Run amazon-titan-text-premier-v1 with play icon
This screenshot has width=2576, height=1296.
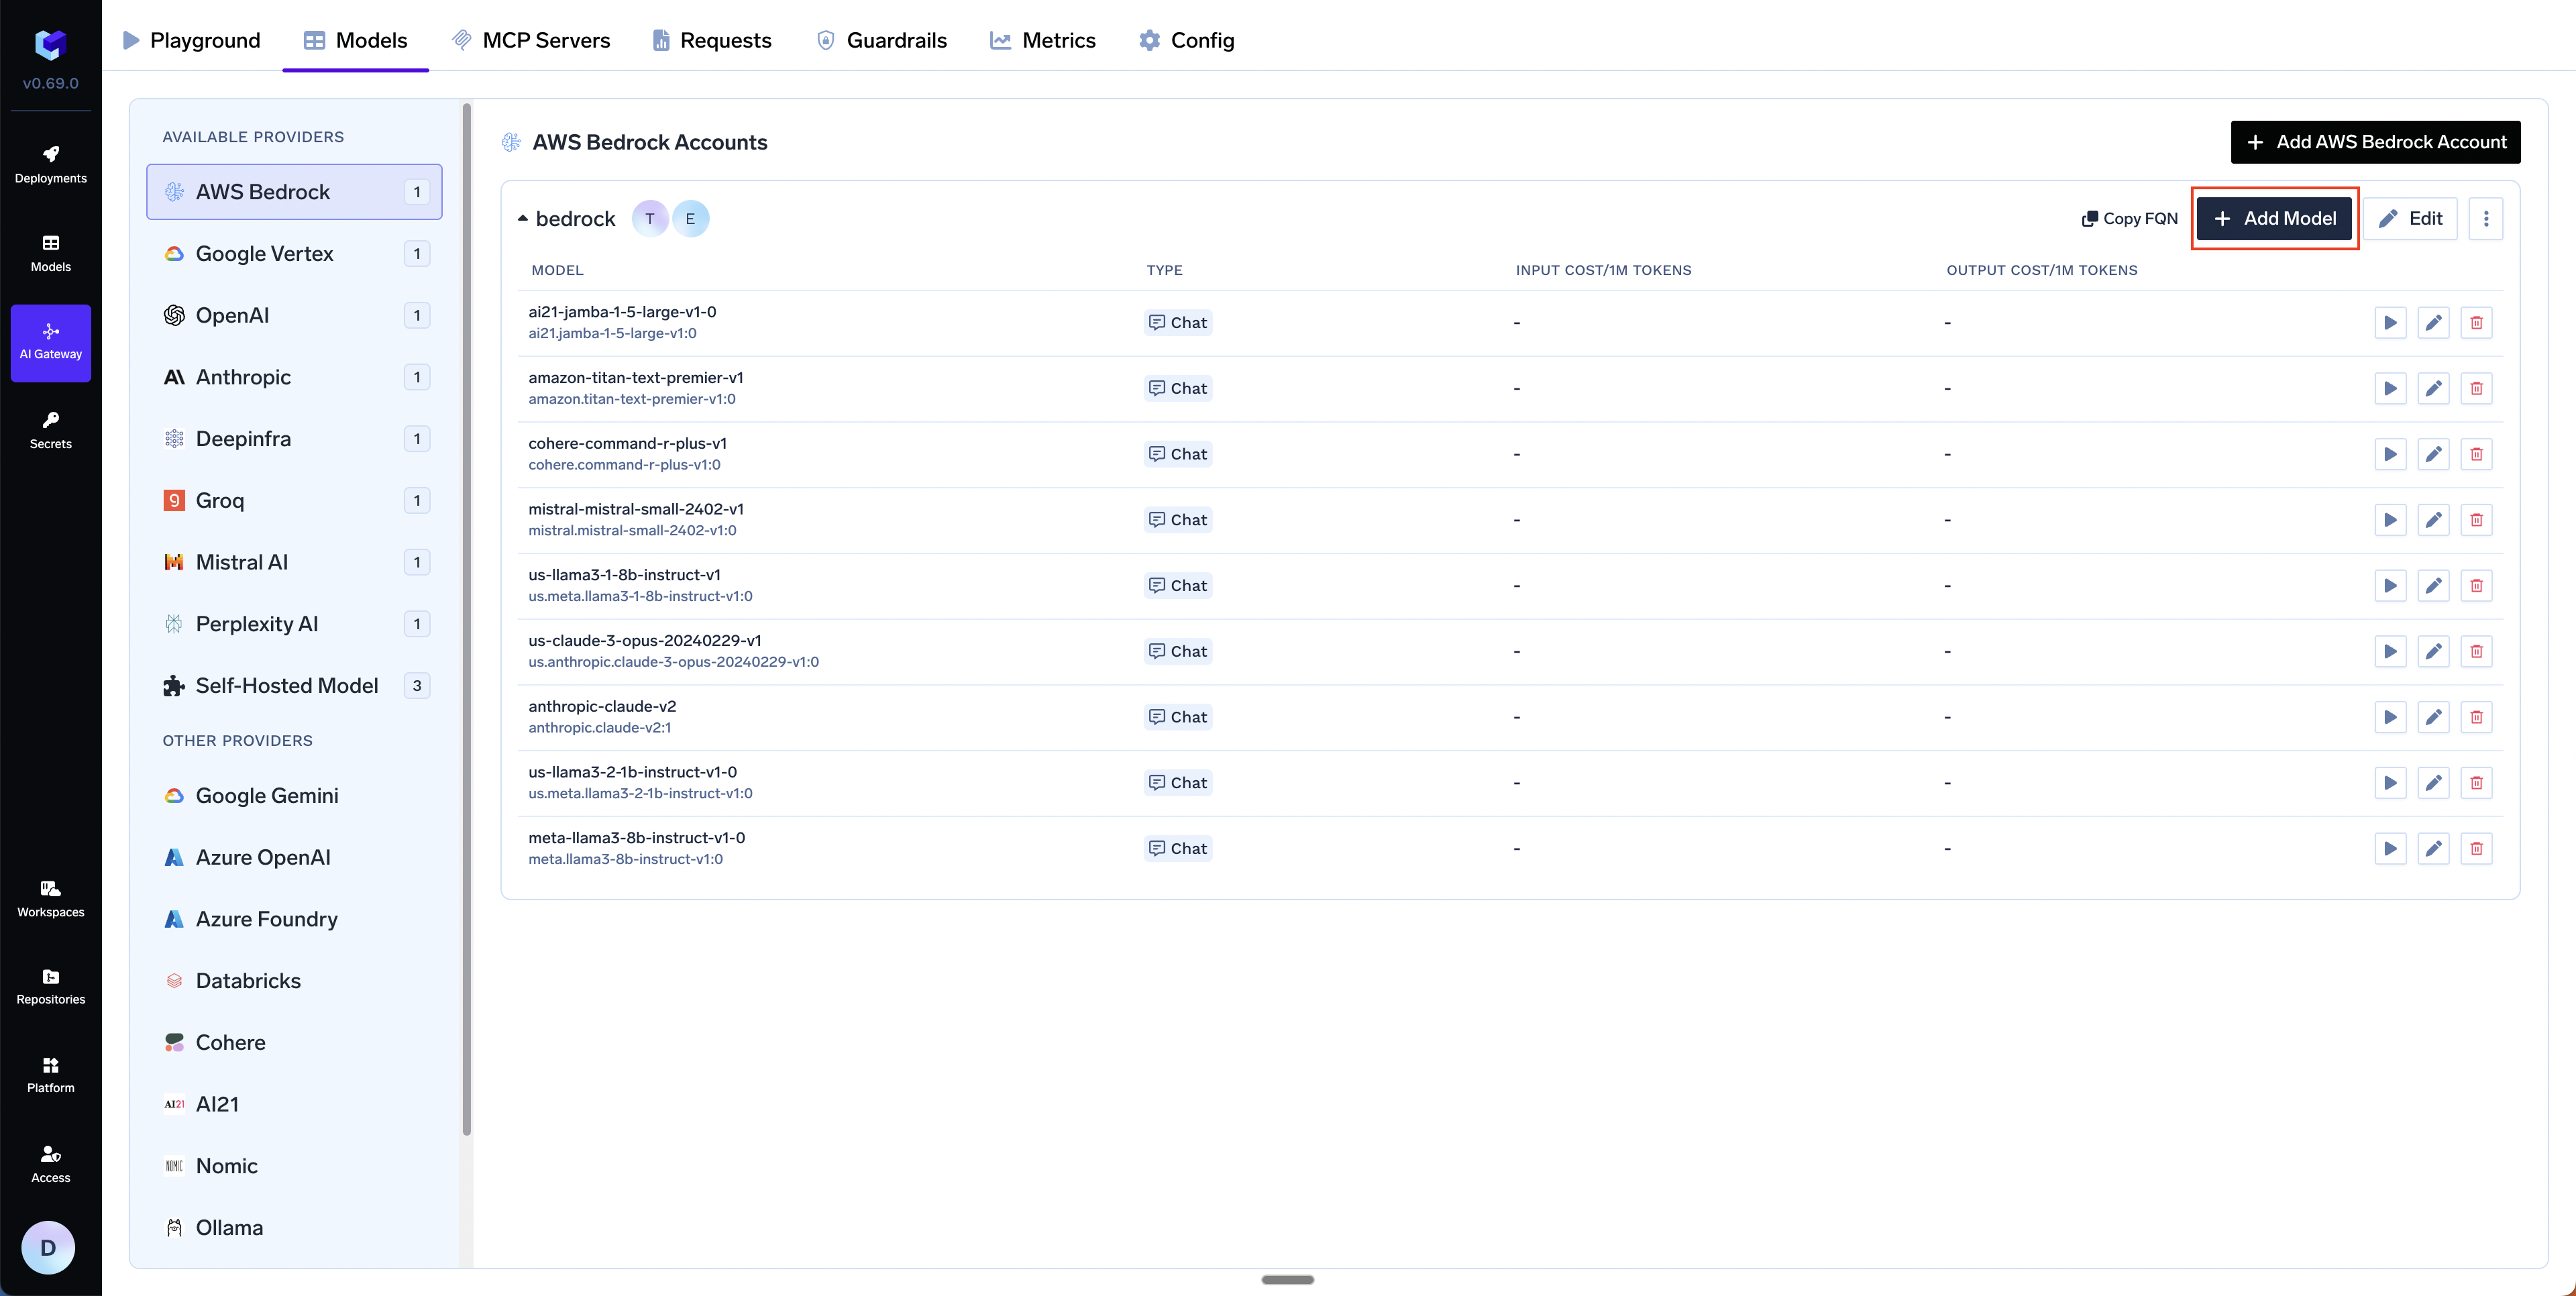pos(2390,389)
